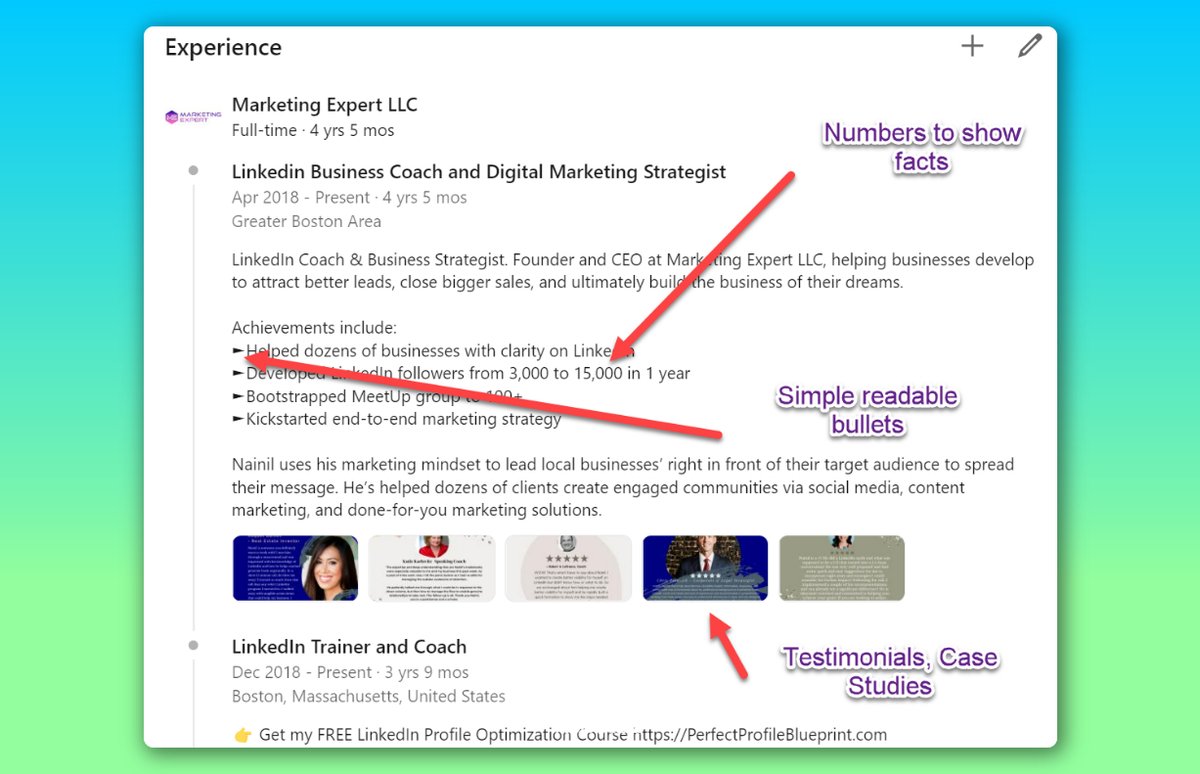Viewport: 1200px width, 774px height.
Task: Click the 'Simple readable bullets' annotation label
Action: (x=868, y=410)
